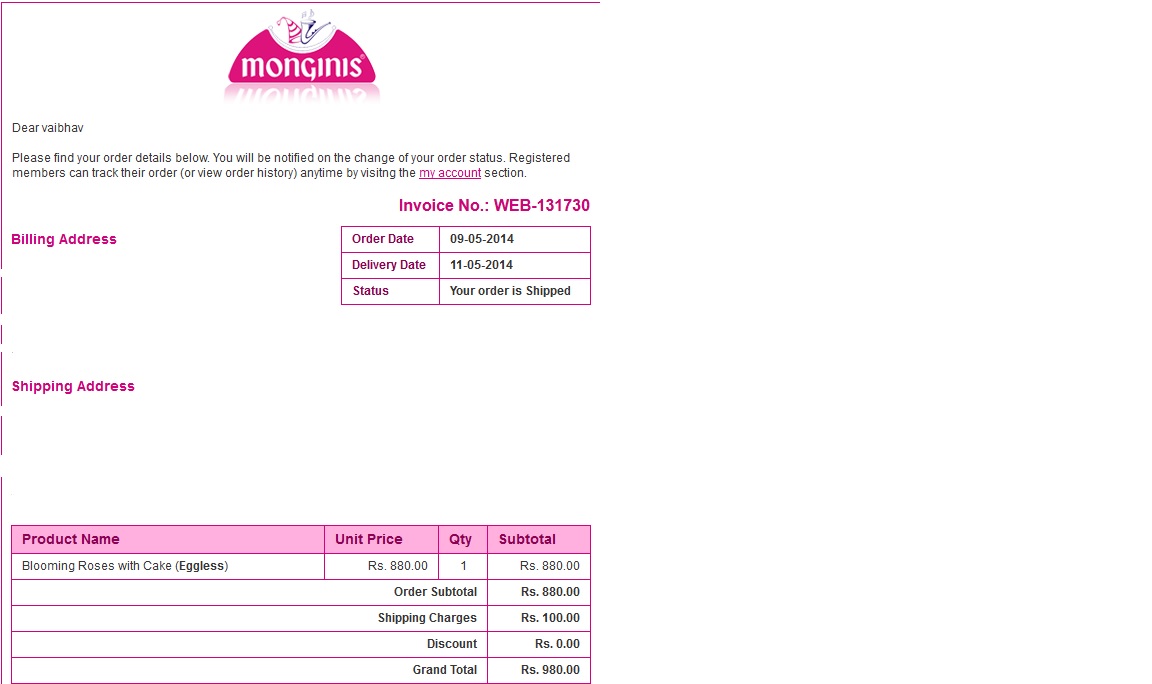Click the Unit Price column header
The width and height of the screenshot is (1152, 684).
368,539
